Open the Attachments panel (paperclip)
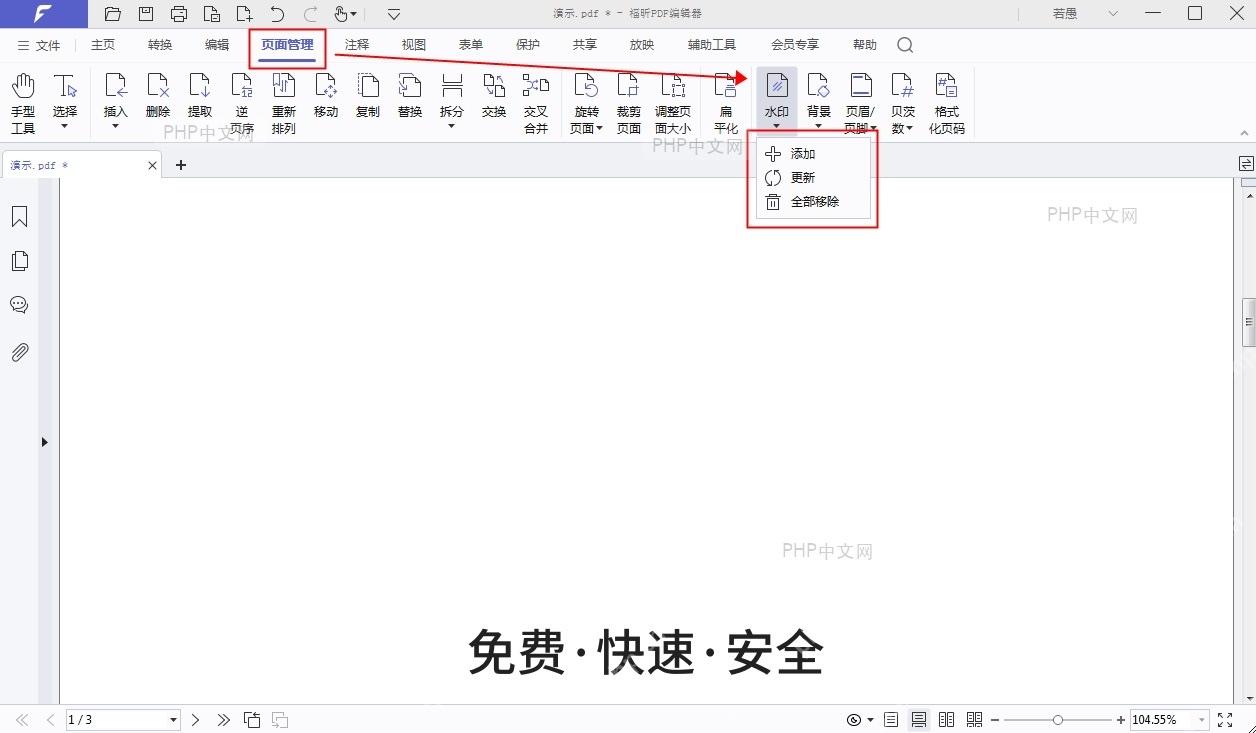The width and height of the screenshot is (1256, 733). (19, 352)
